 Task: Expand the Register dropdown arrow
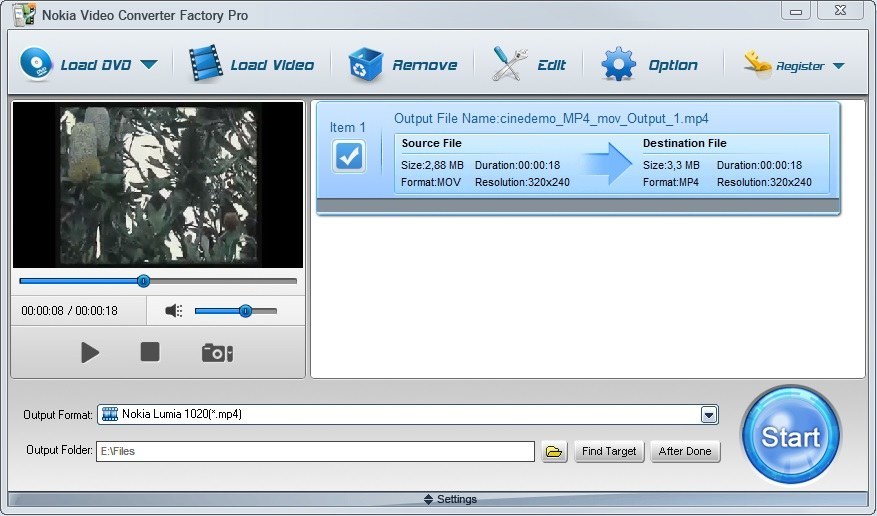point(838,66)
